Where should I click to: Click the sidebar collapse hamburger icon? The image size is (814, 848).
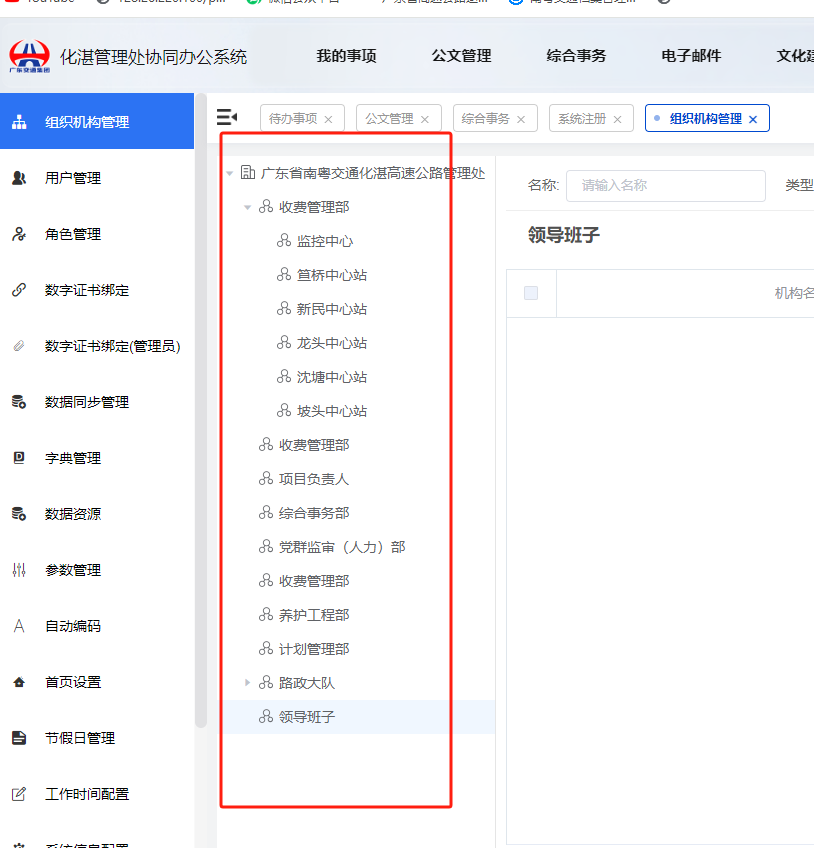click(227, 117)
